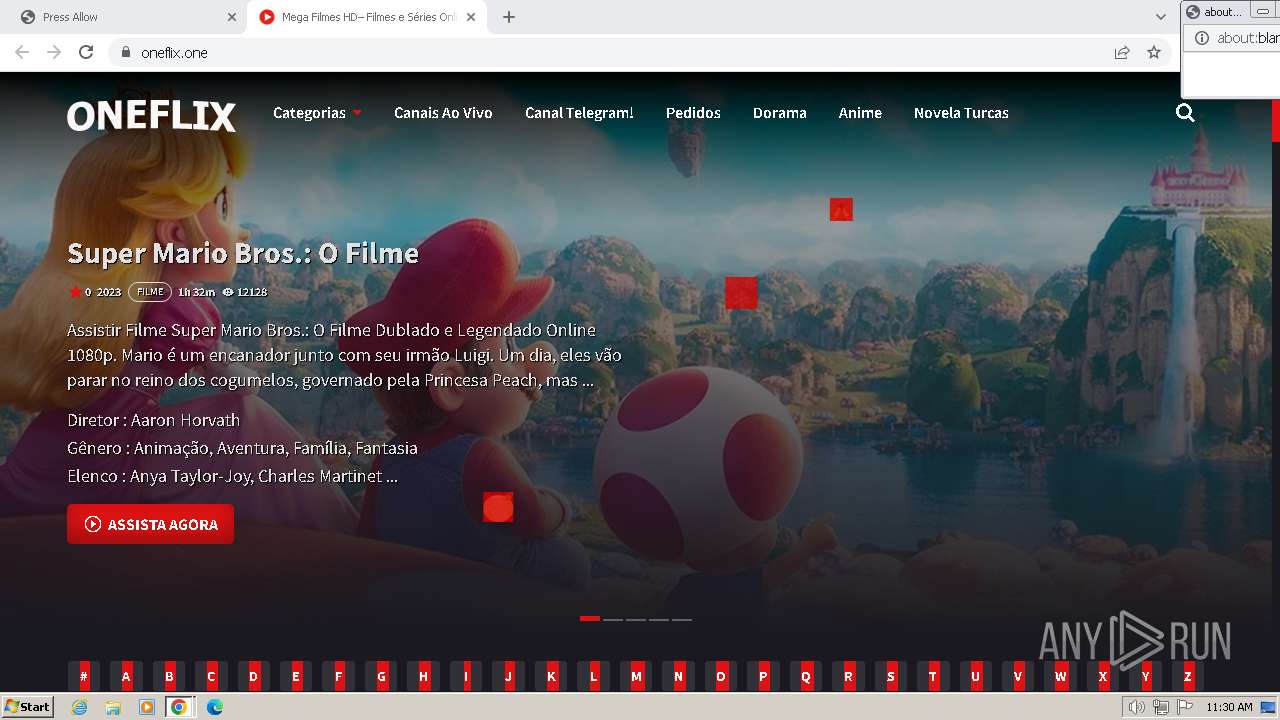Filter titles by letter L
1280x720 pixels.
[594, 676]
